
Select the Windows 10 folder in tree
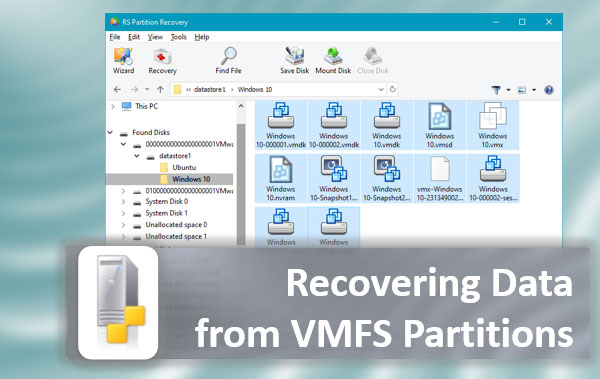[185, 179]
